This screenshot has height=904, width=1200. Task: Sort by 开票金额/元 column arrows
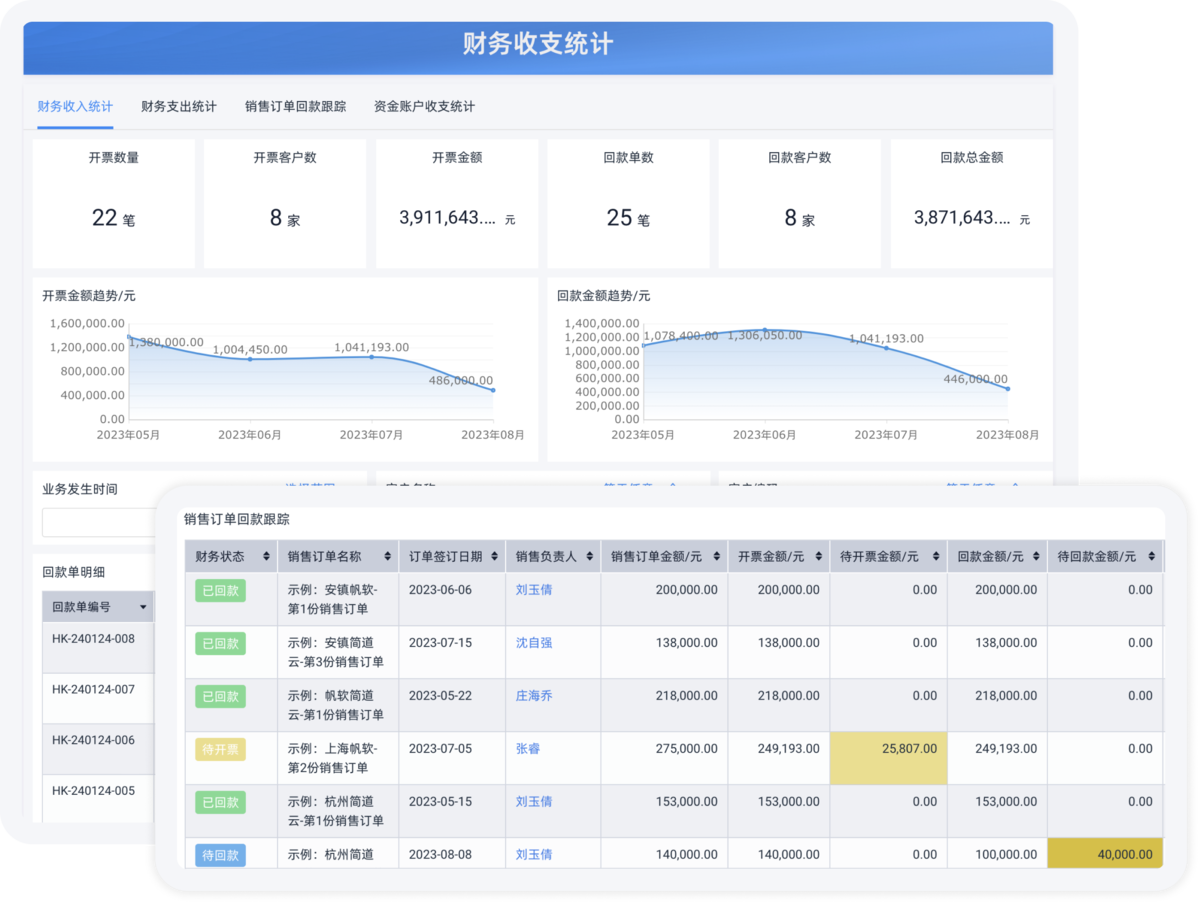pos(818,557)
